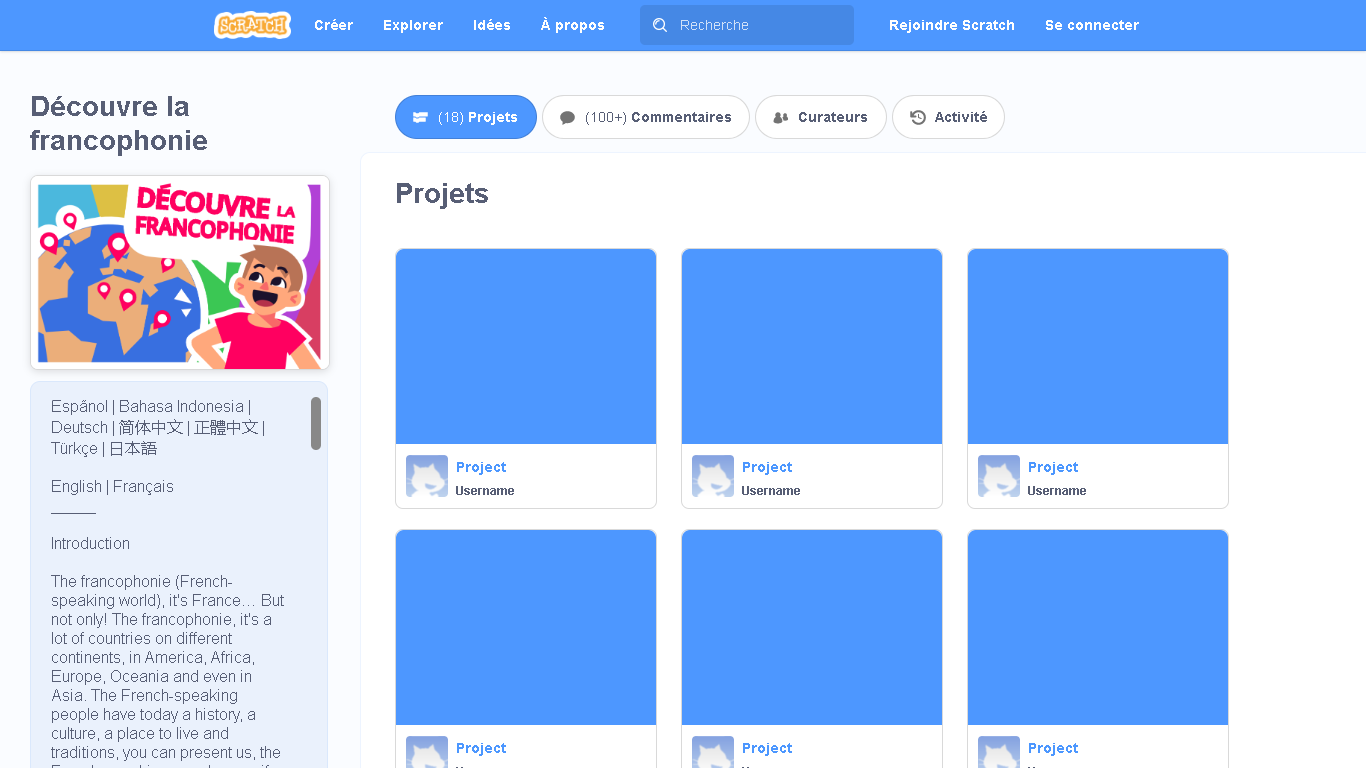1366x768 pixels.
Task: Select the projects icon on the Projets tab
Action: point(421,117)
